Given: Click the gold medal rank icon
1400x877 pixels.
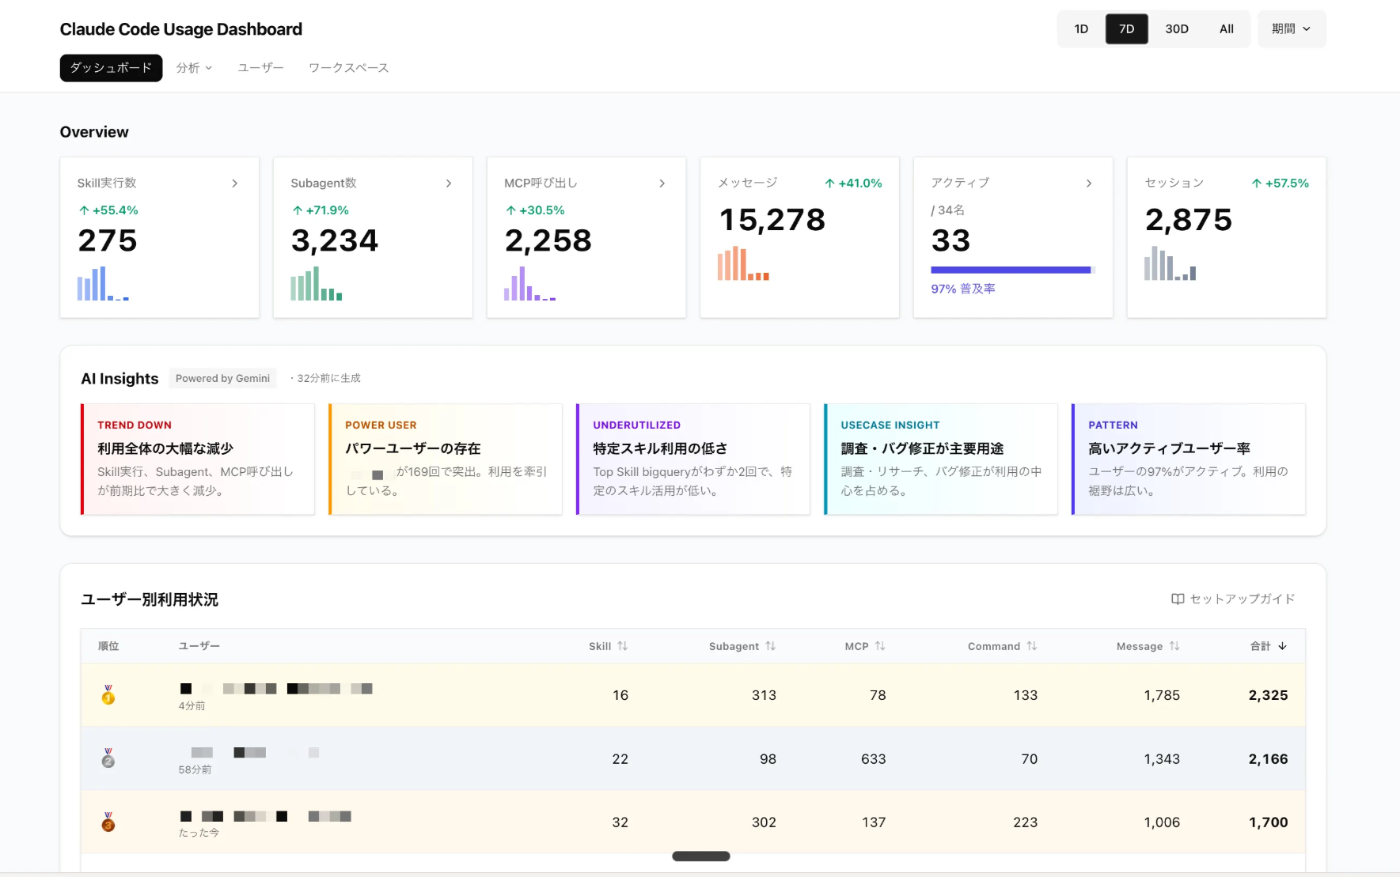Looking at the screenshot, I should point(108,695).
